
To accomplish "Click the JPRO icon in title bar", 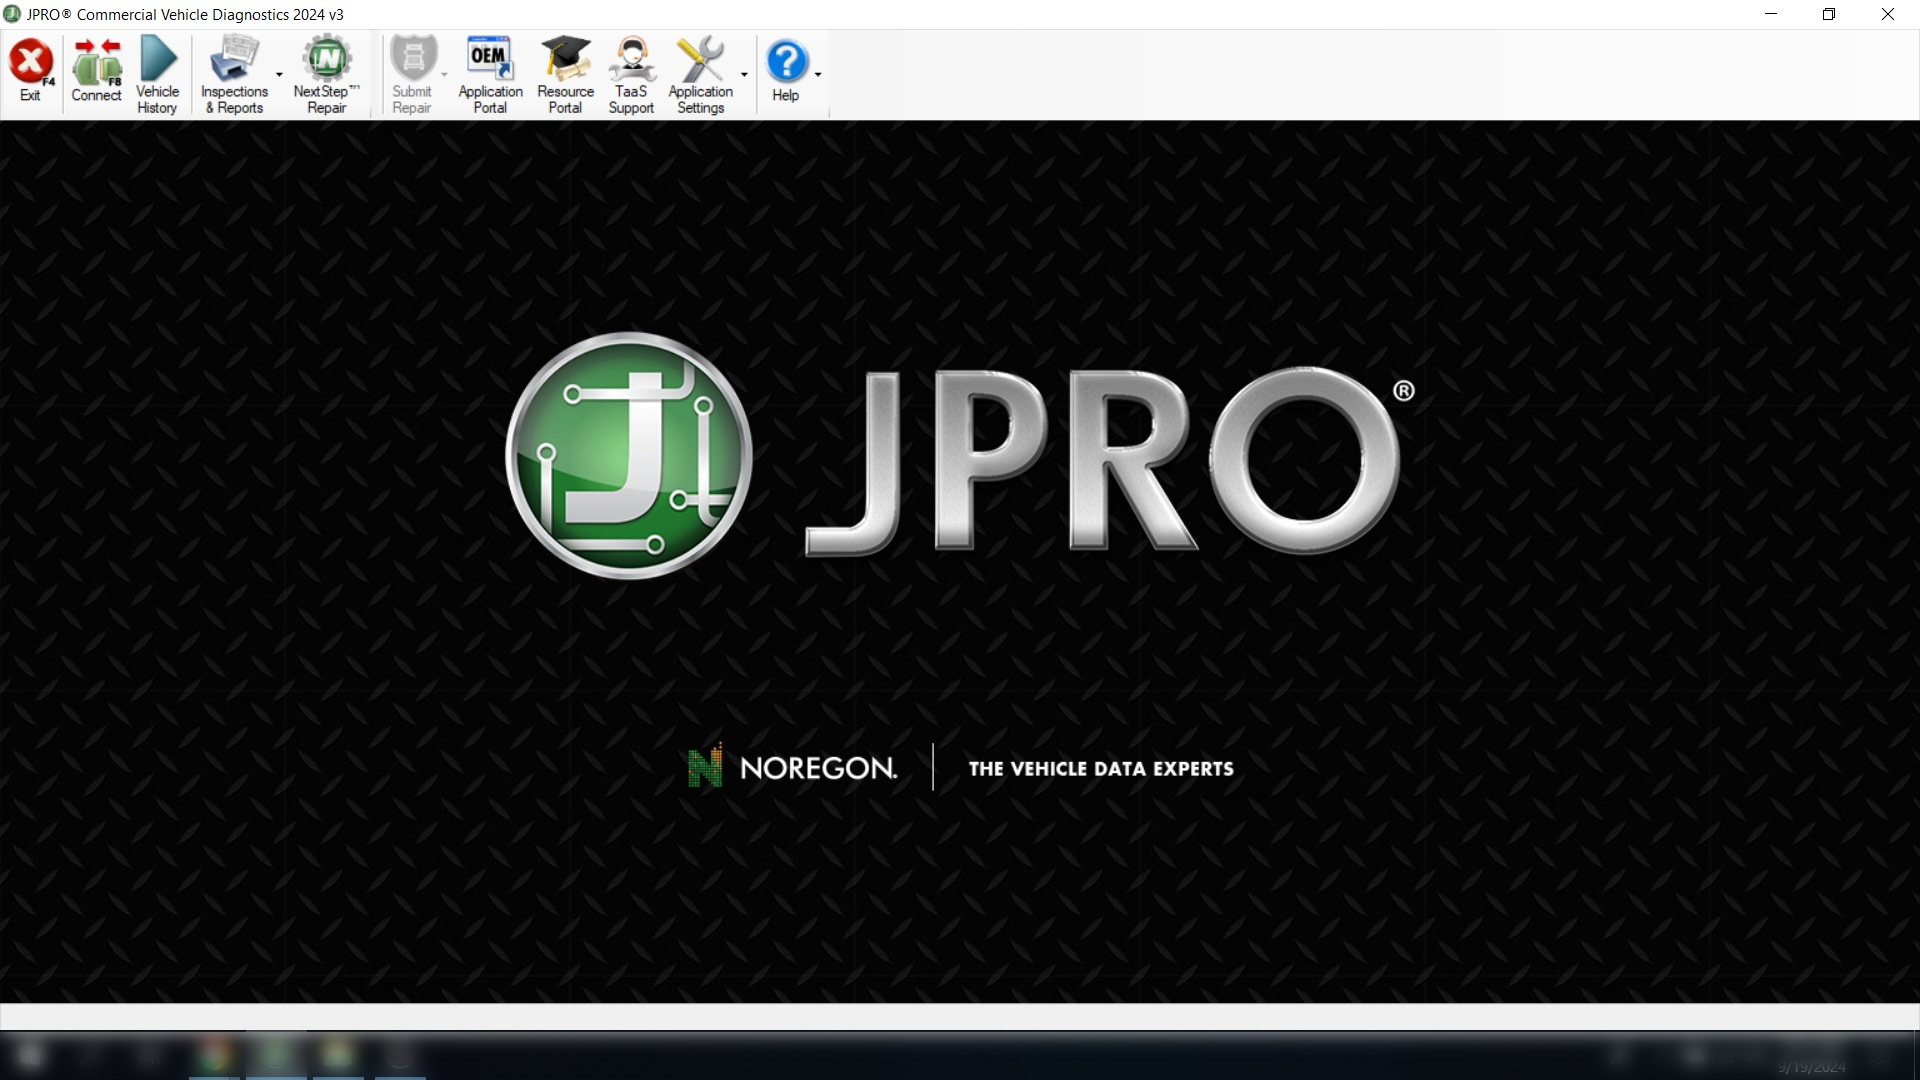I will [x=12, y=14].
